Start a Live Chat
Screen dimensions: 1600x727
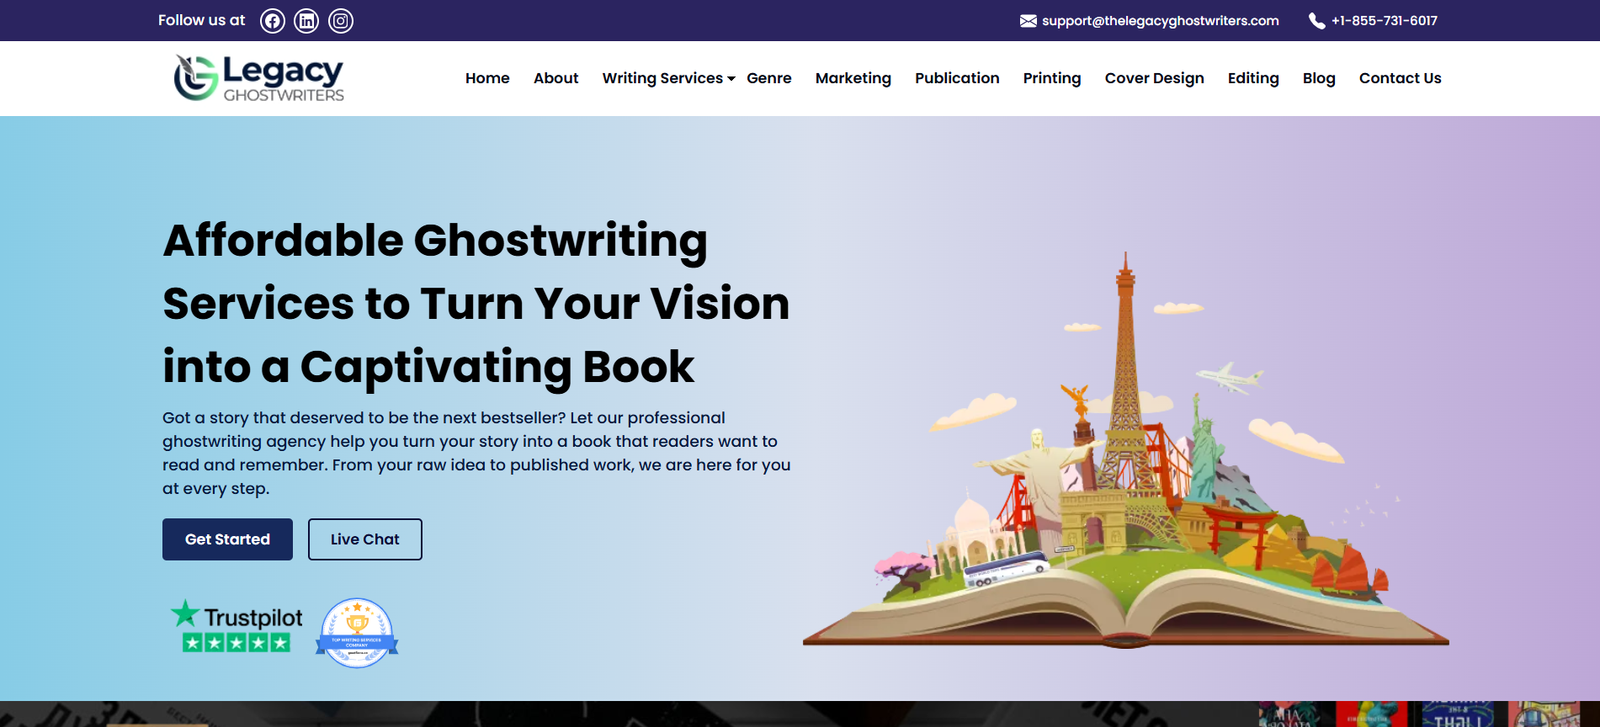(x=365, y=539)
